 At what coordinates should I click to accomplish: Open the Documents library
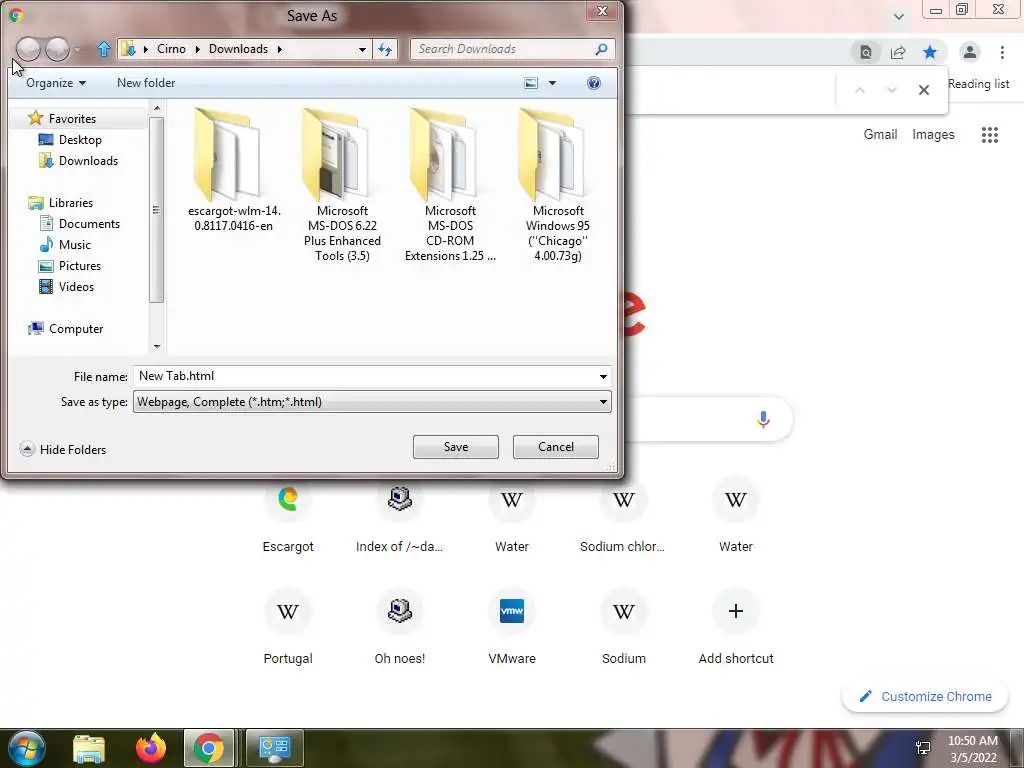tap(89, 223)
